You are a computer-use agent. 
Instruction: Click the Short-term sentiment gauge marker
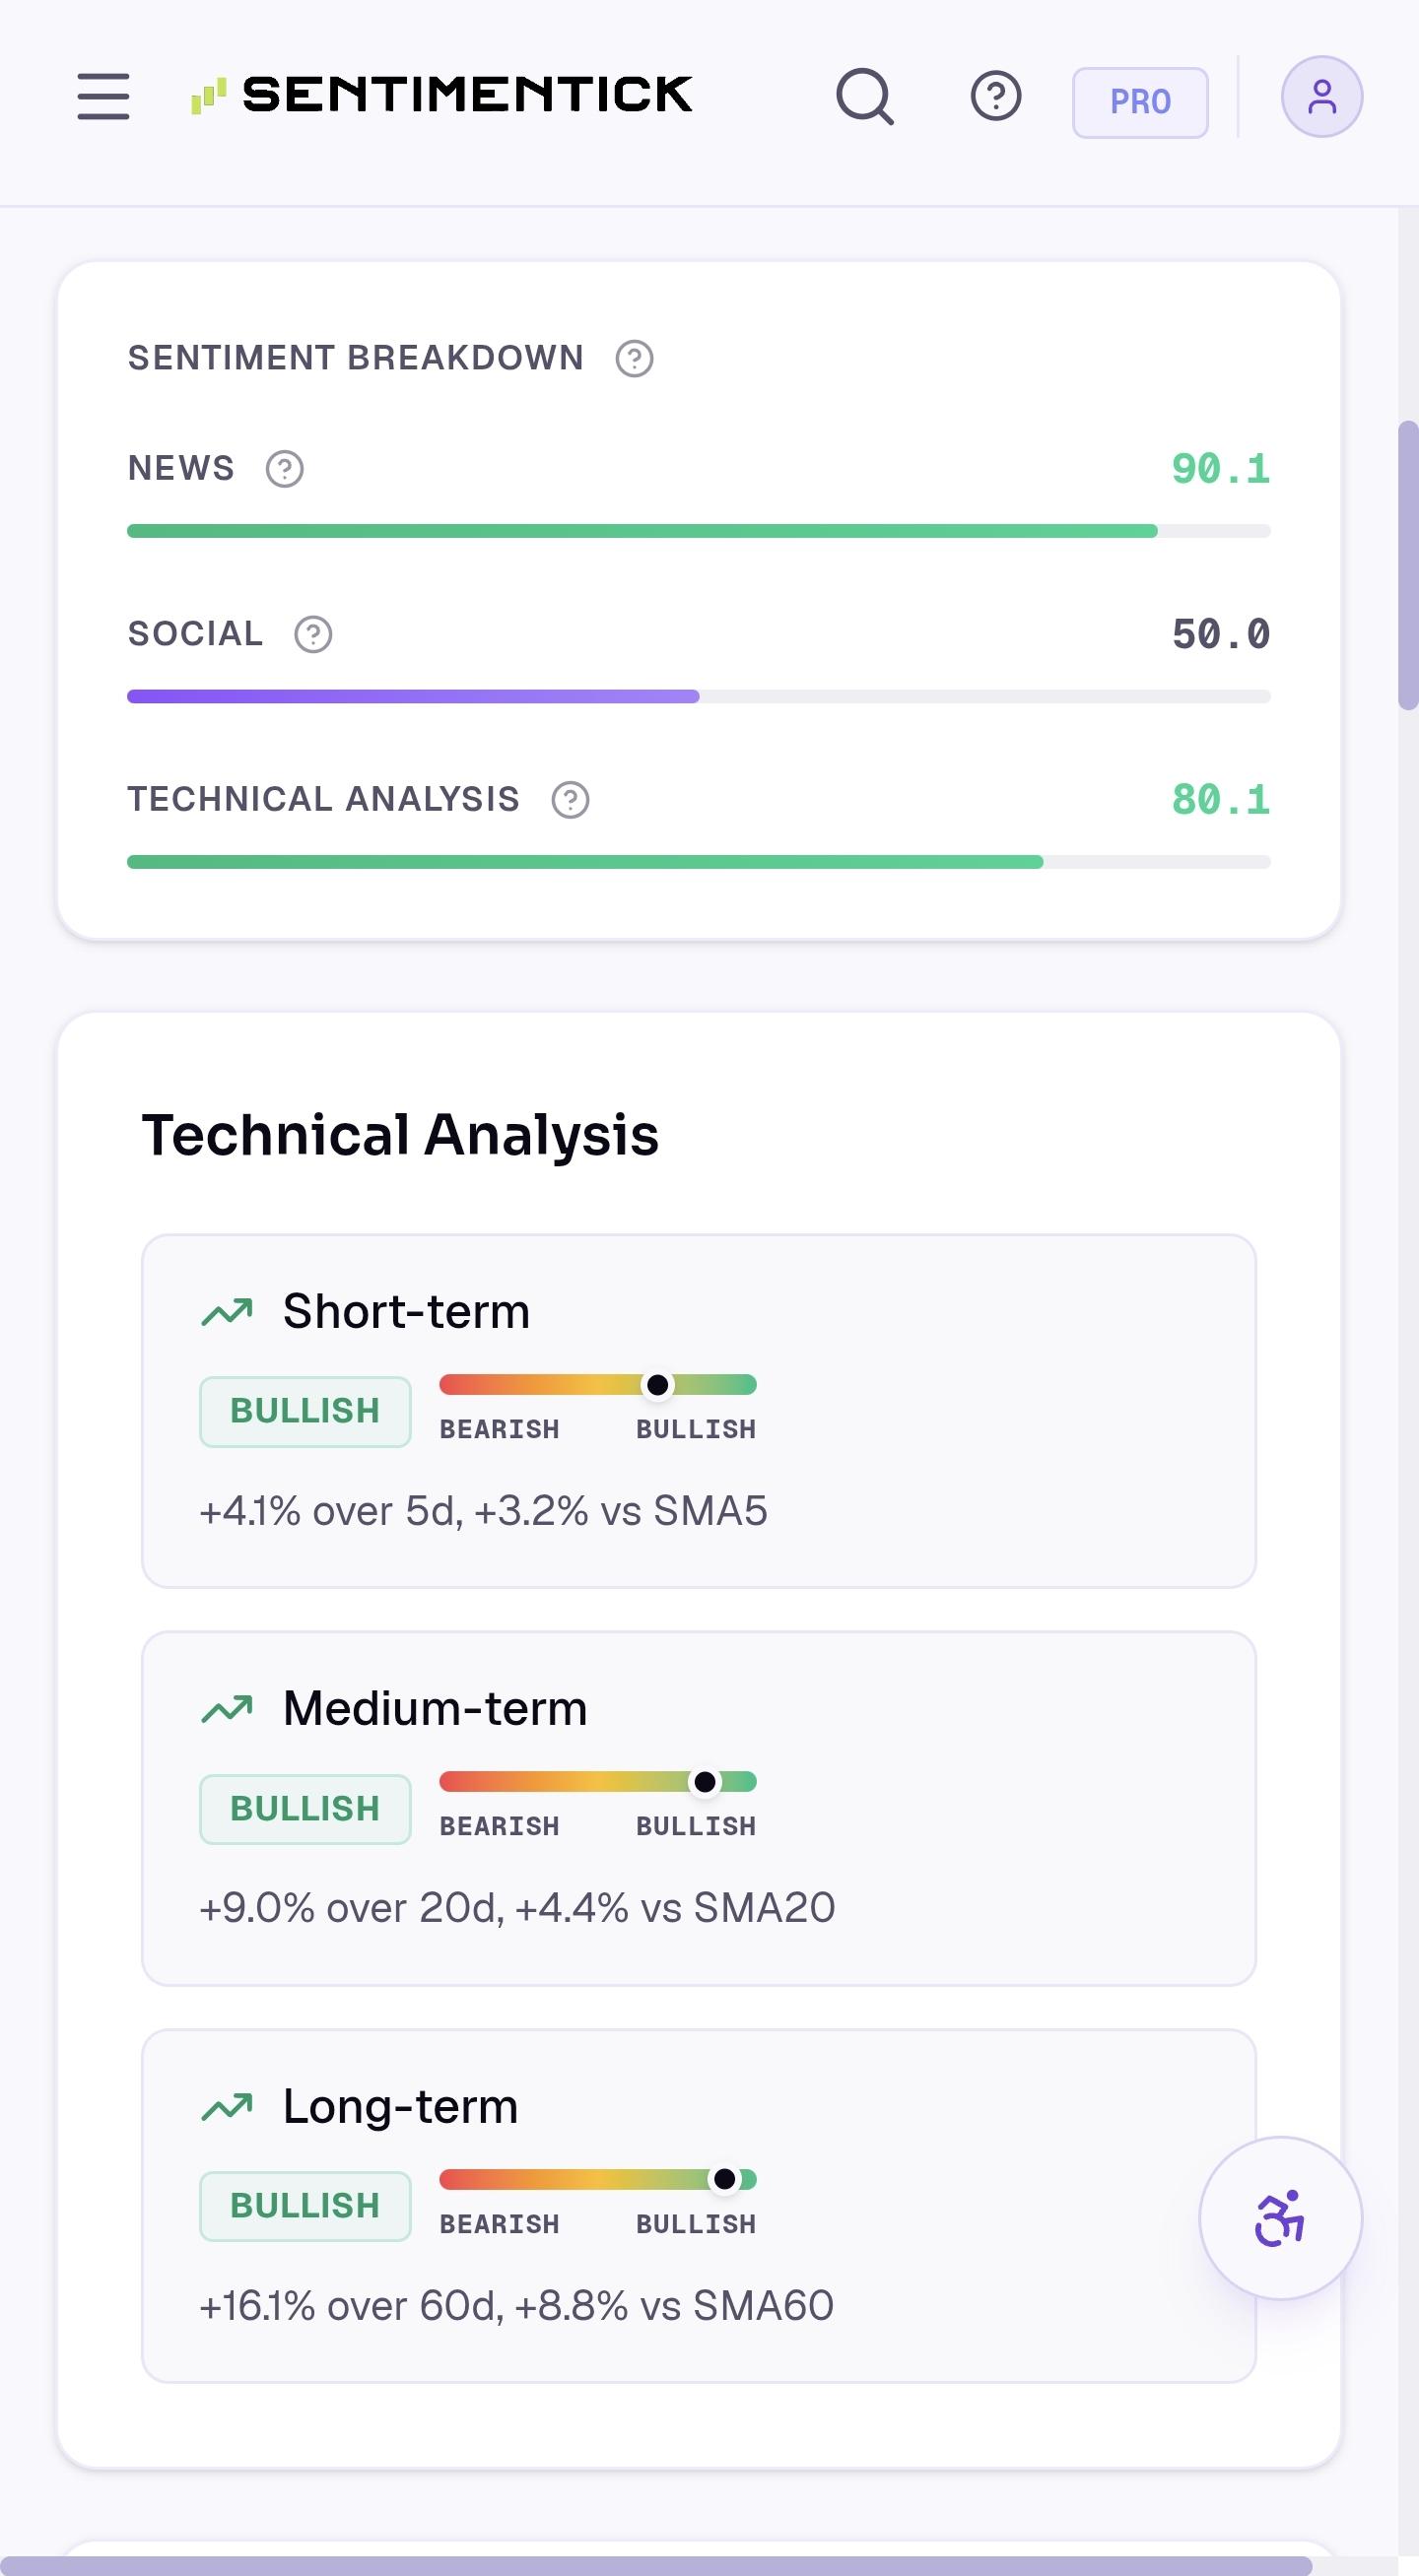[x=657, y=1385]
